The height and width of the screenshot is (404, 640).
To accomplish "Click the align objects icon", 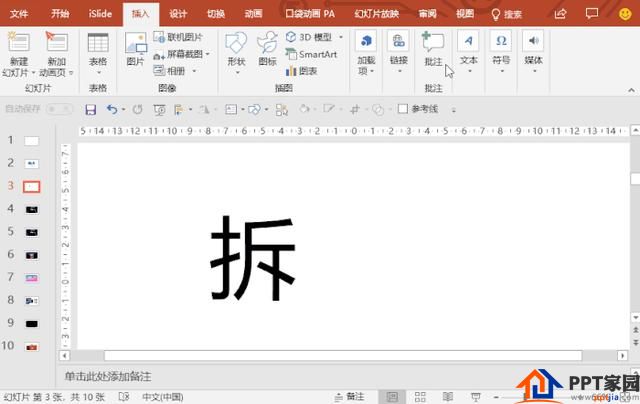I will (x=179, y=109).
